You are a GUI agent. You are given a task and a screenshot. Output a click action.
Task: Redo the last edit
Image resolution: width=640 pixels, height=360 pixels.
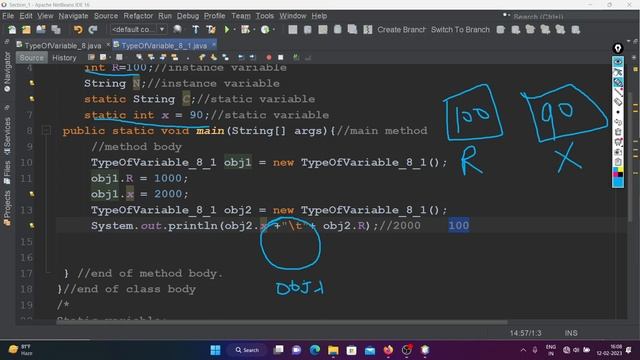tap(93, 29)
